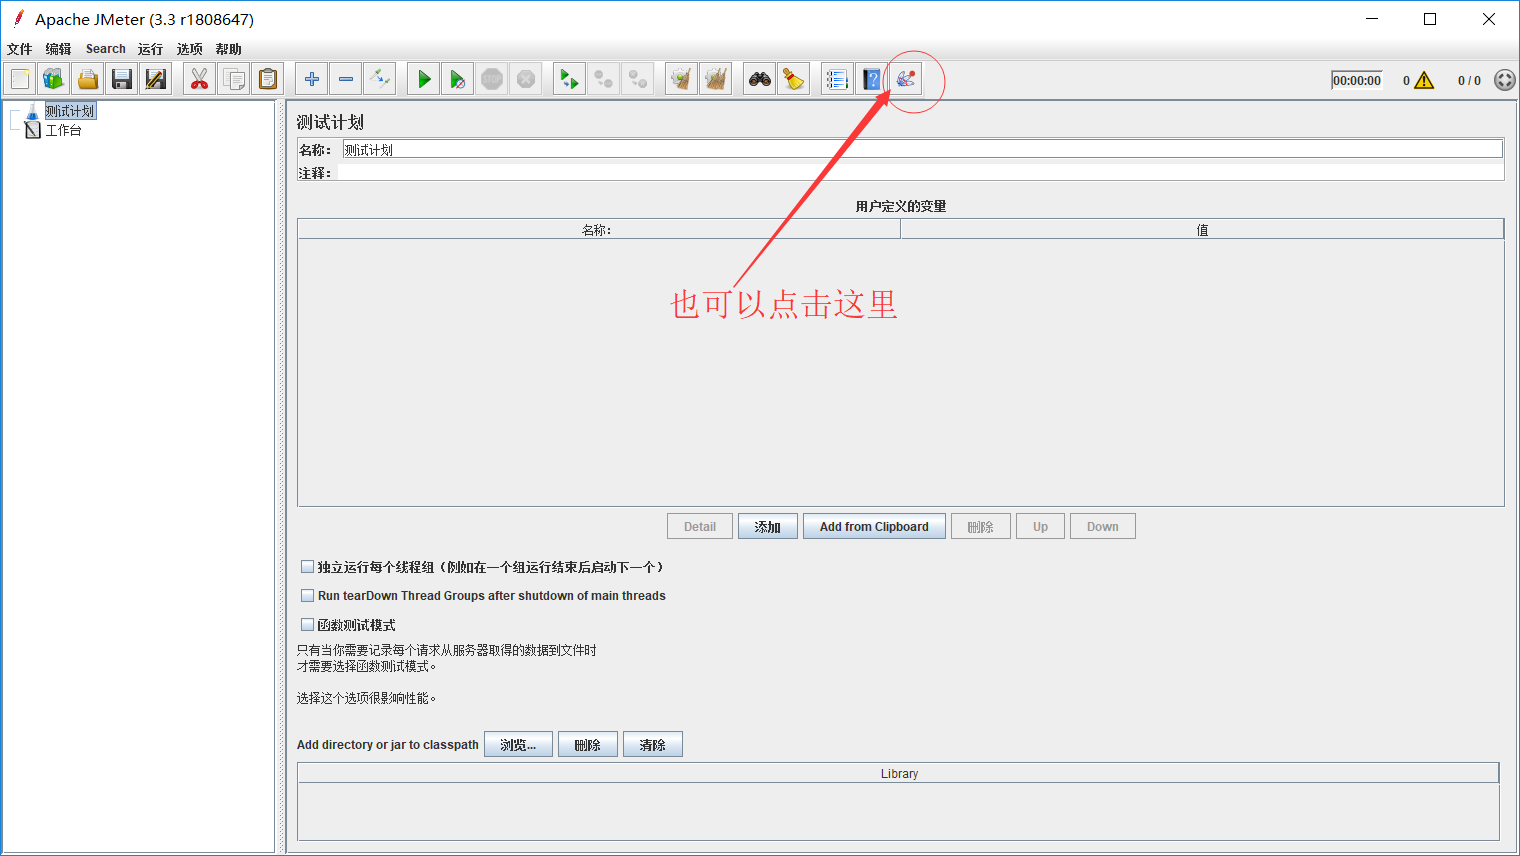Click the Remote Start All icon

tap(570, 79)
